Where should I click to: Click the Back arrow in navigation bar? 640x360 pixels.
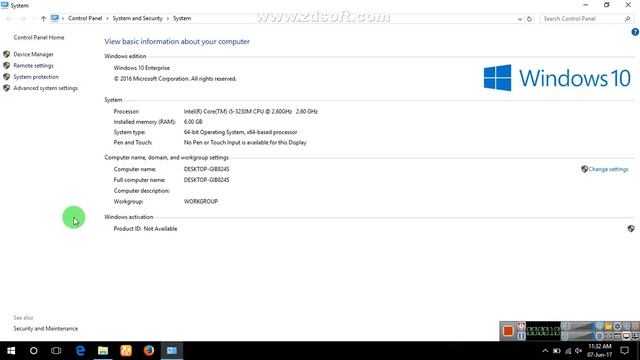9,18
